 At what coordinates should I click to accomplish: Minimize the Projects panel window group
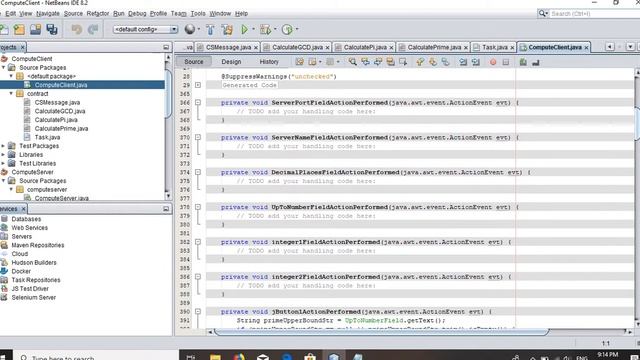[166, 47]
